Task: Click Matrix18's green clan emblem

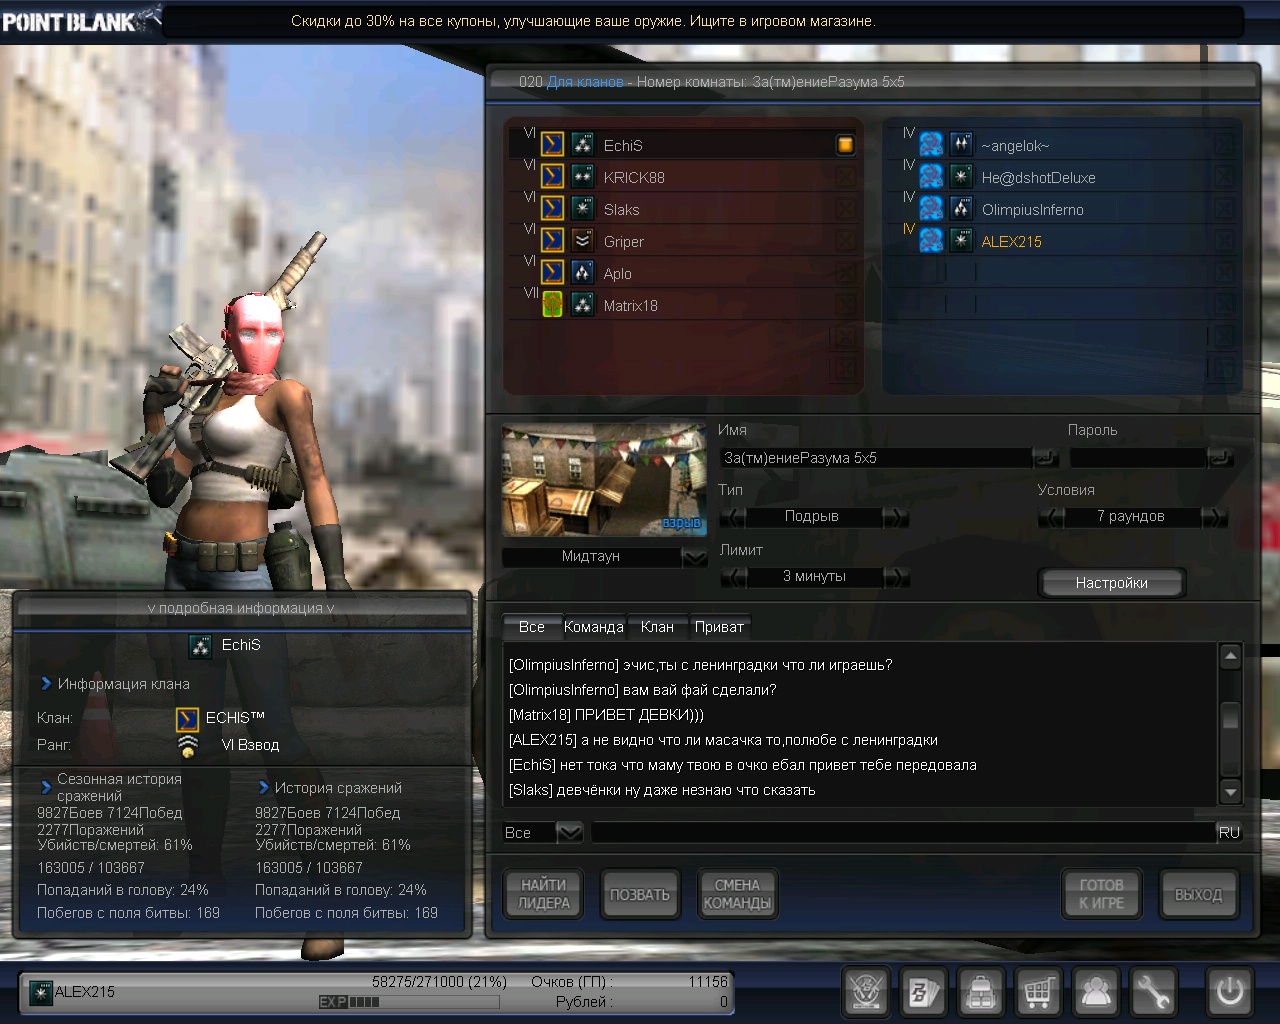Action: pos(552,305)
